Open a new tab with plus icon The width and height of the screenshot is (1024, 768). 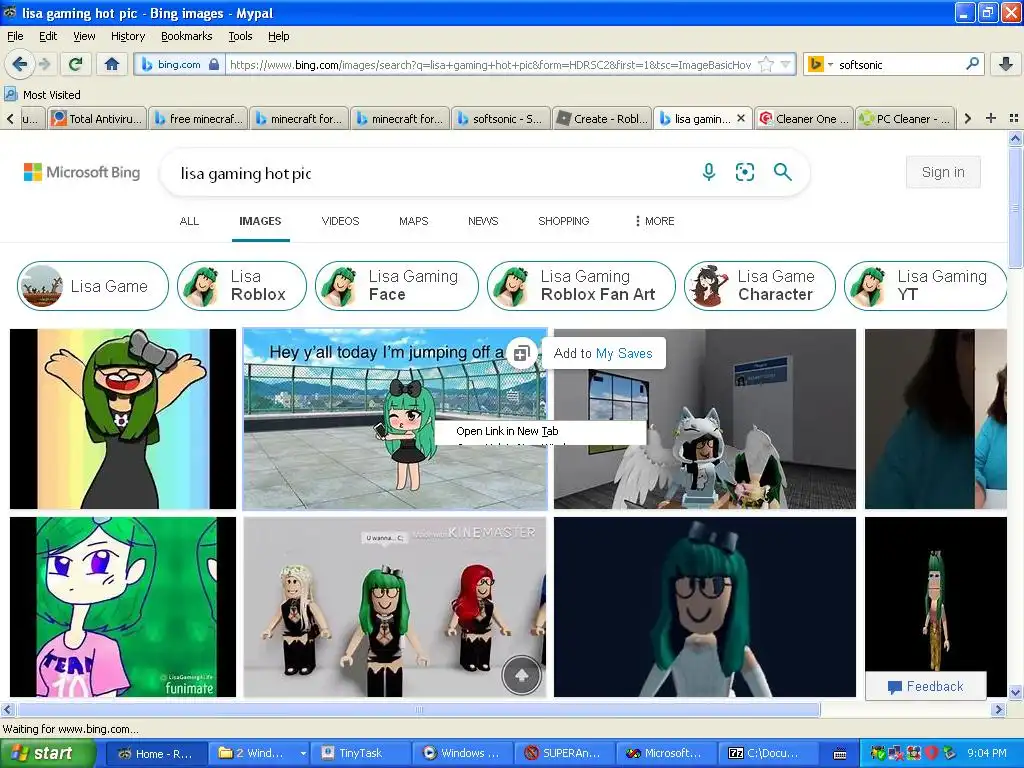point(991,118)
